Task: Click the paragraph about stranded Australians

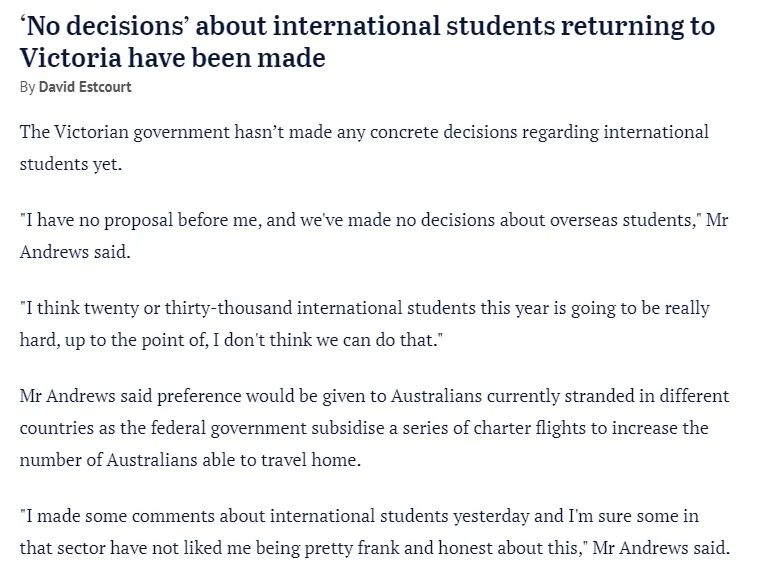Action: pyautogui.click(x=375, y=428)
